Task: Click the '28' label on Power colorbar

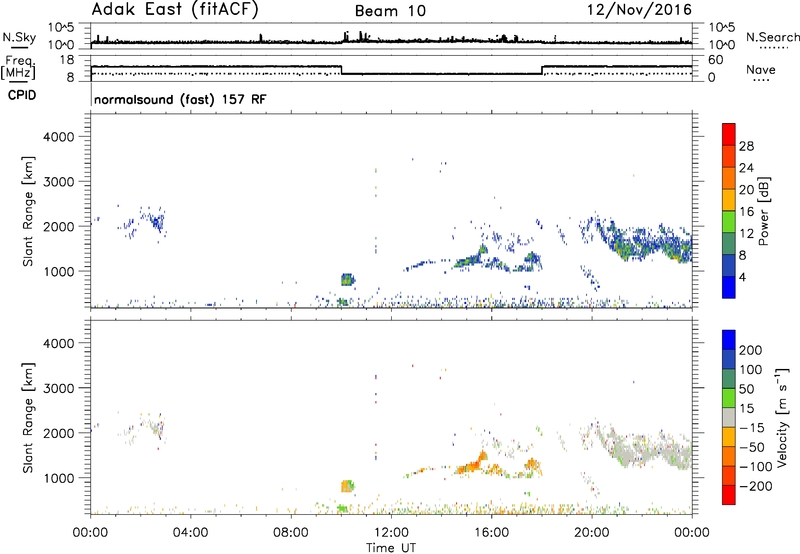Action: click(x=746, y=146)
